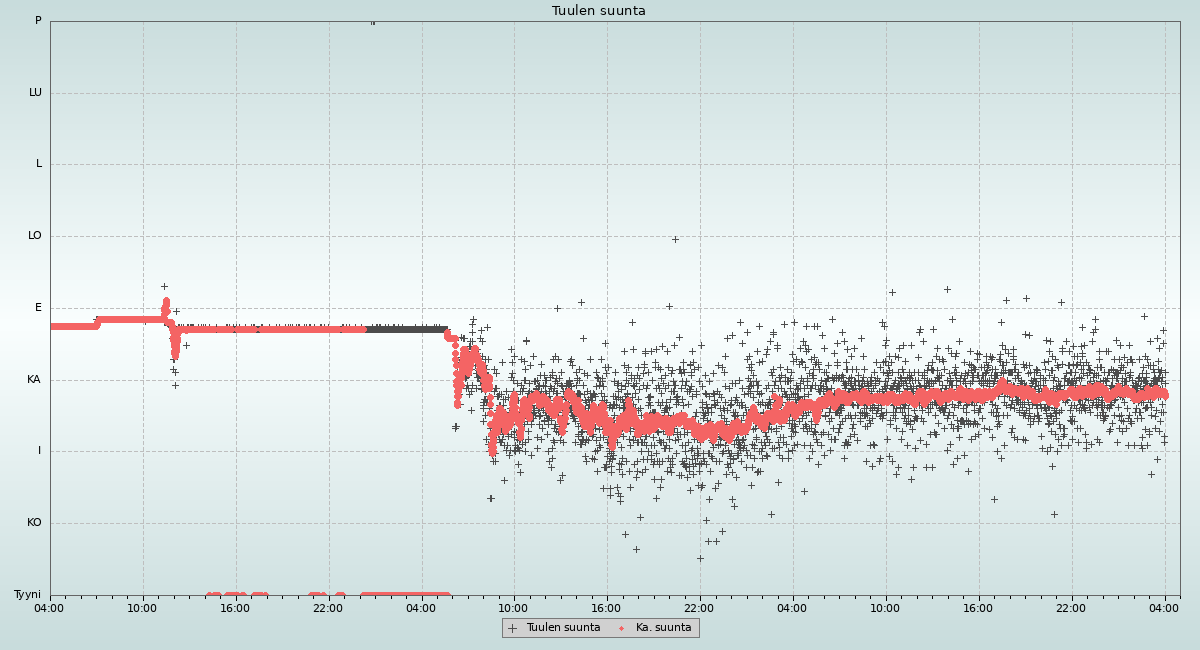Click the plus marker icon in legend
The width and height of the screenshot is (1200, 650).
pos(513,628)
